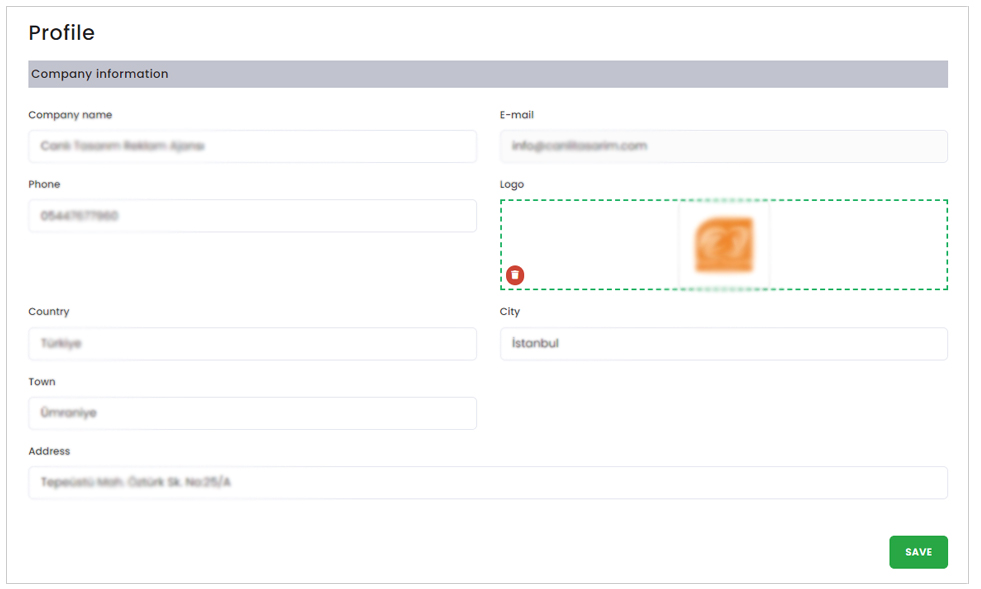
Task: Click the "Address" field label
Action: (x=49, y=451)
